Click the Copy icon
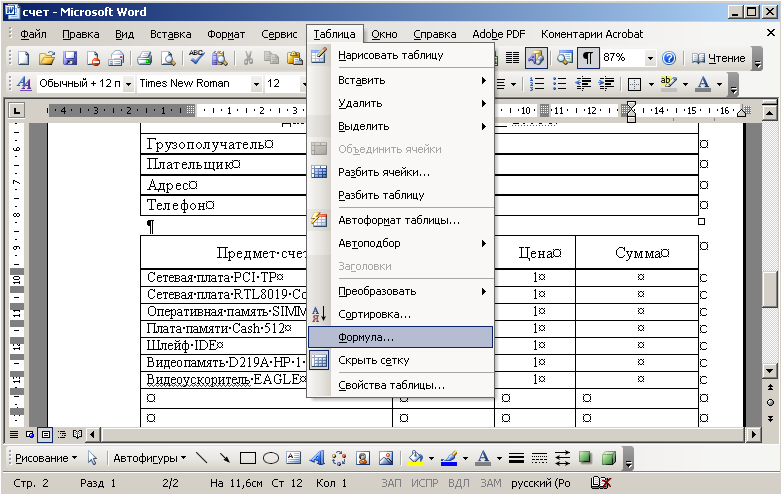Viewport: 781px width, 494px height. click(x=271, y=58)
